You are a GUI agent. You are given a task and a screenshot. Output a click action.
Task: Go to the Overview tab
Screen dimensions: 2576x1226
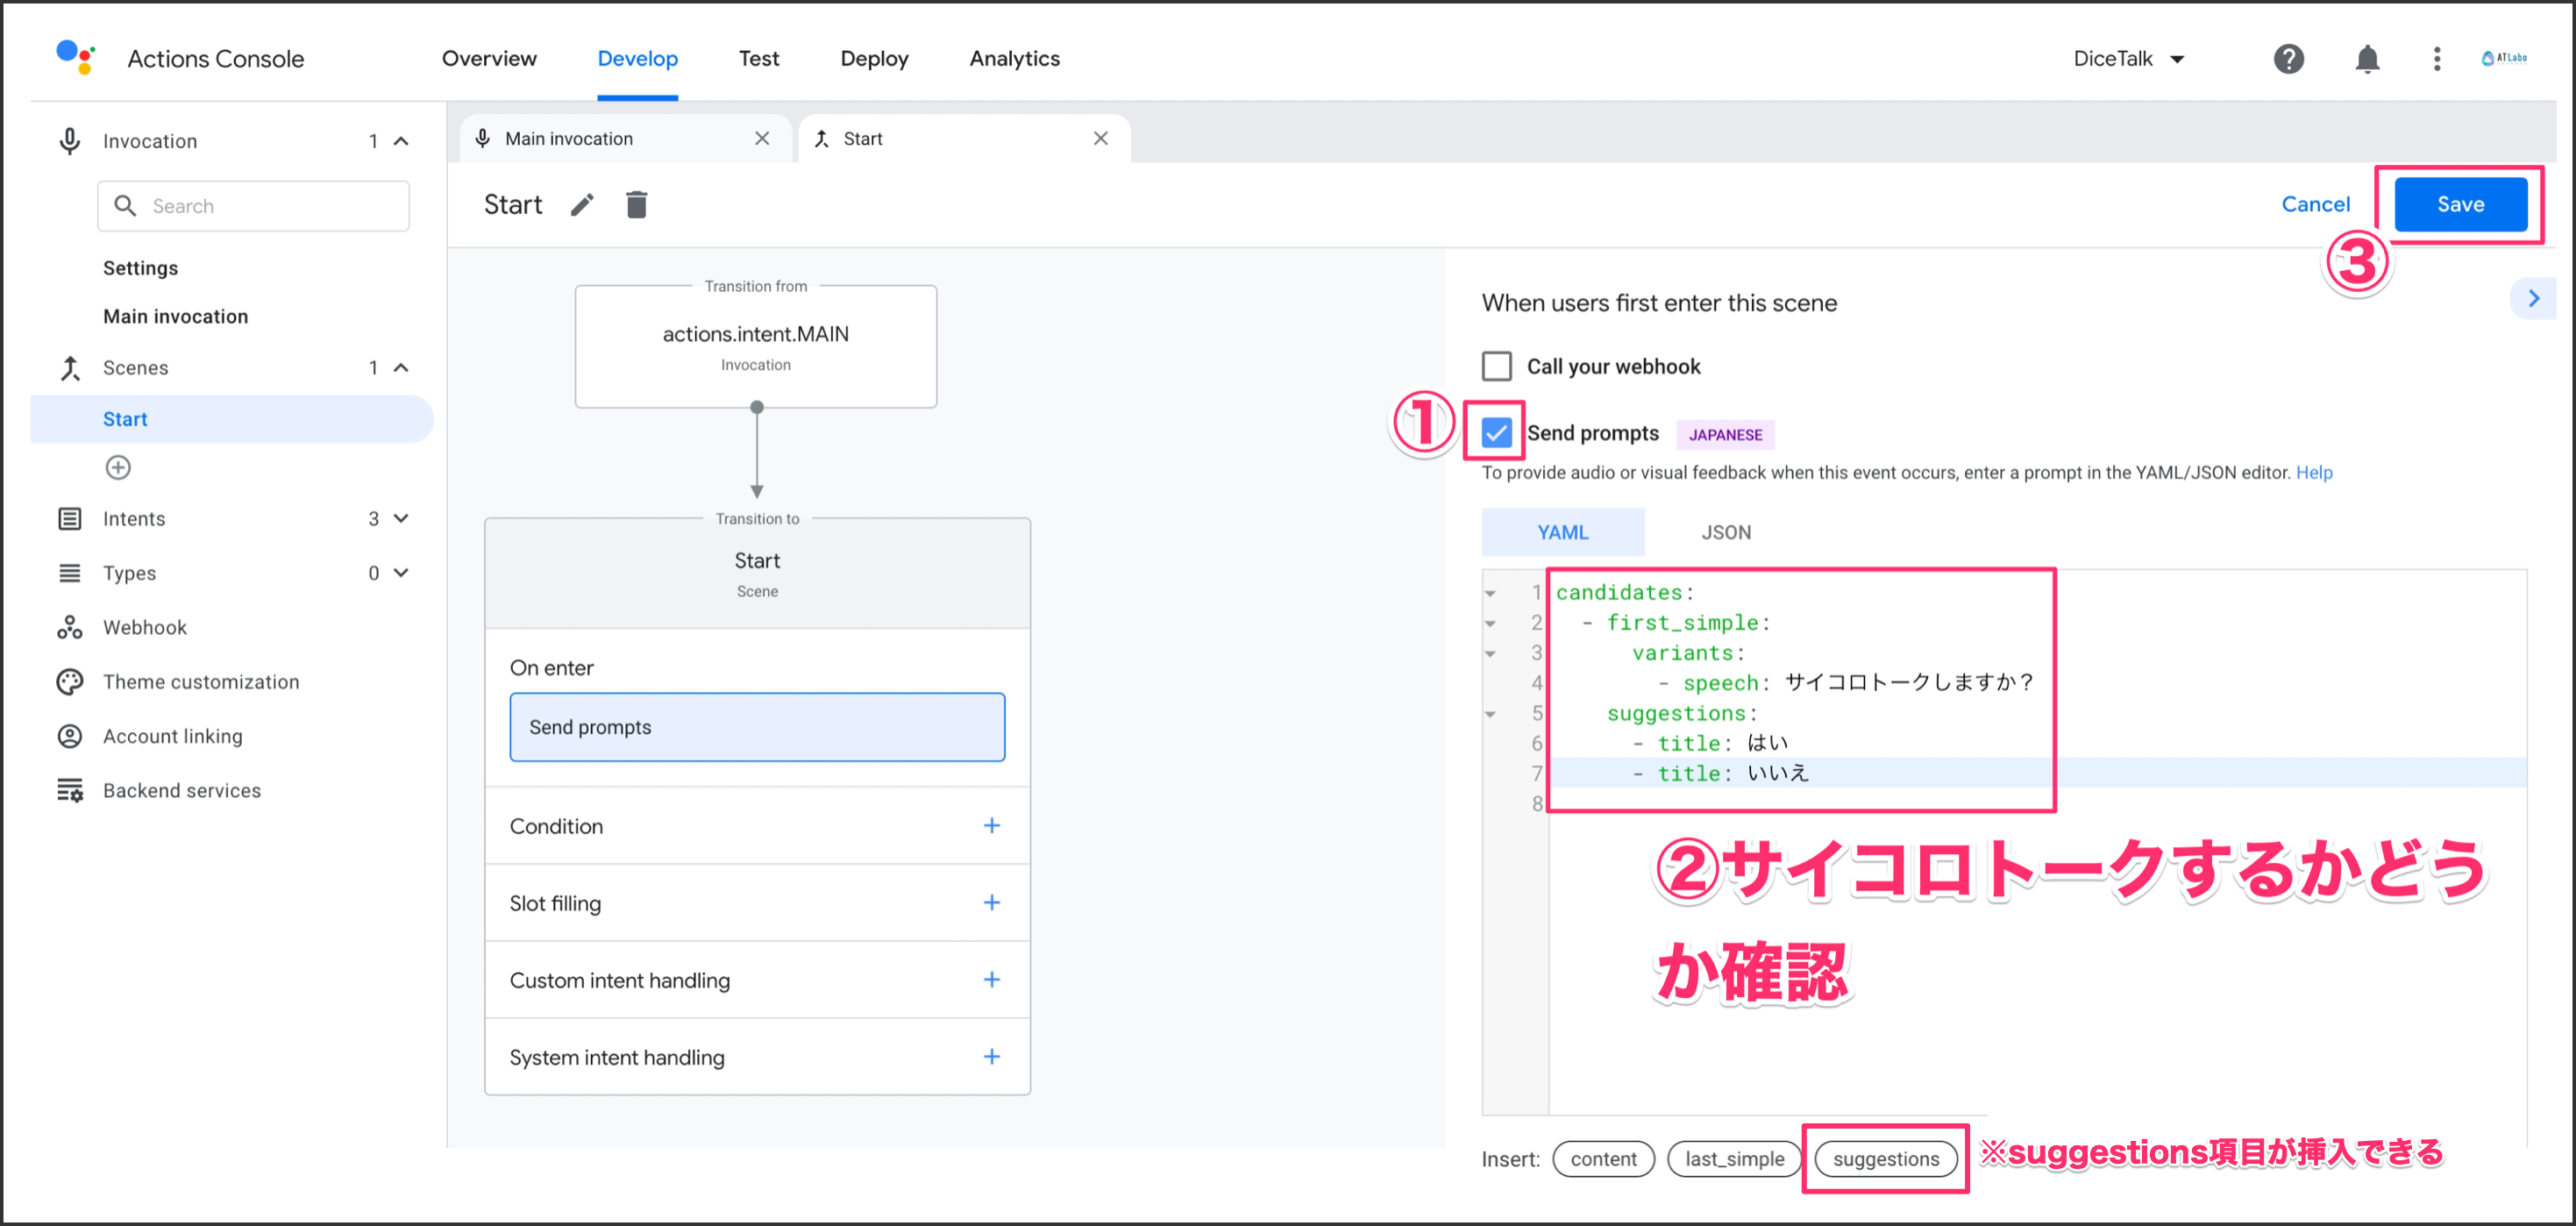[x=489, y=58]
